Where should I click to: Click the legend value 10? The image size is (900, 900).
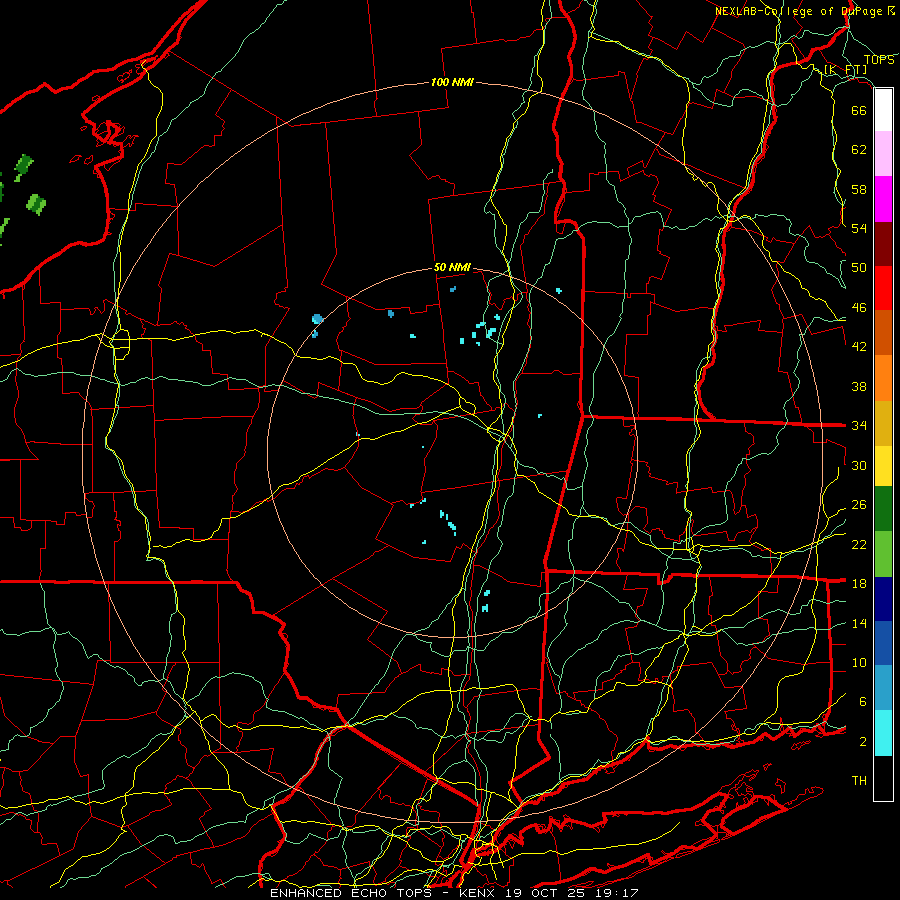pos(859,662)
